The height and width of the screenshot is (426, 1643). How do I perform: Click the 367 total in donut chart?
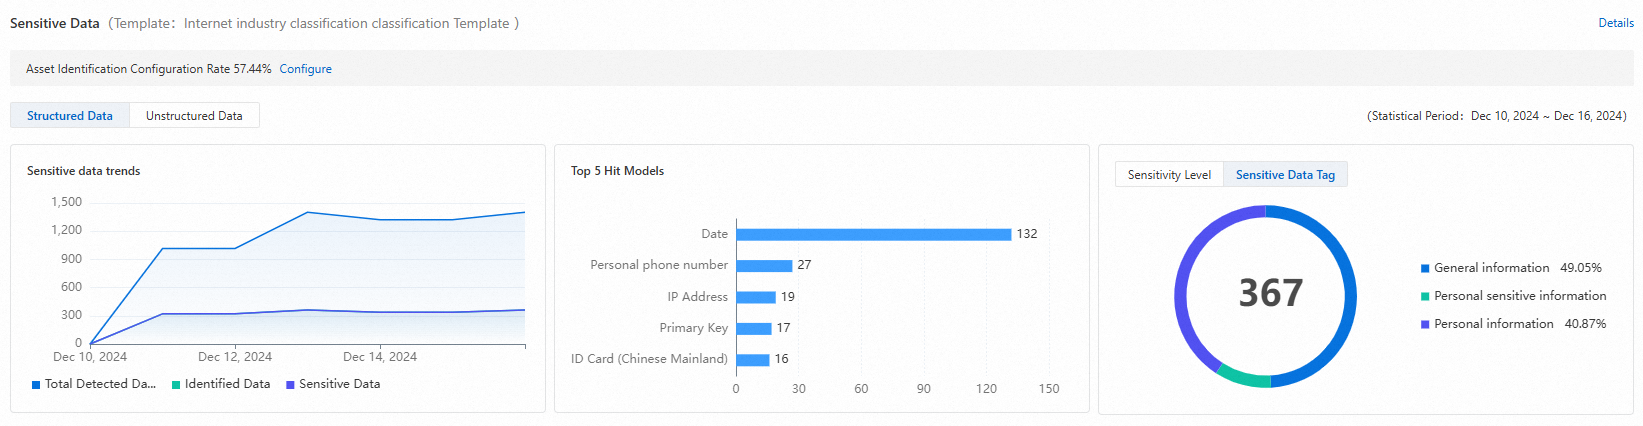[1270, 293]
